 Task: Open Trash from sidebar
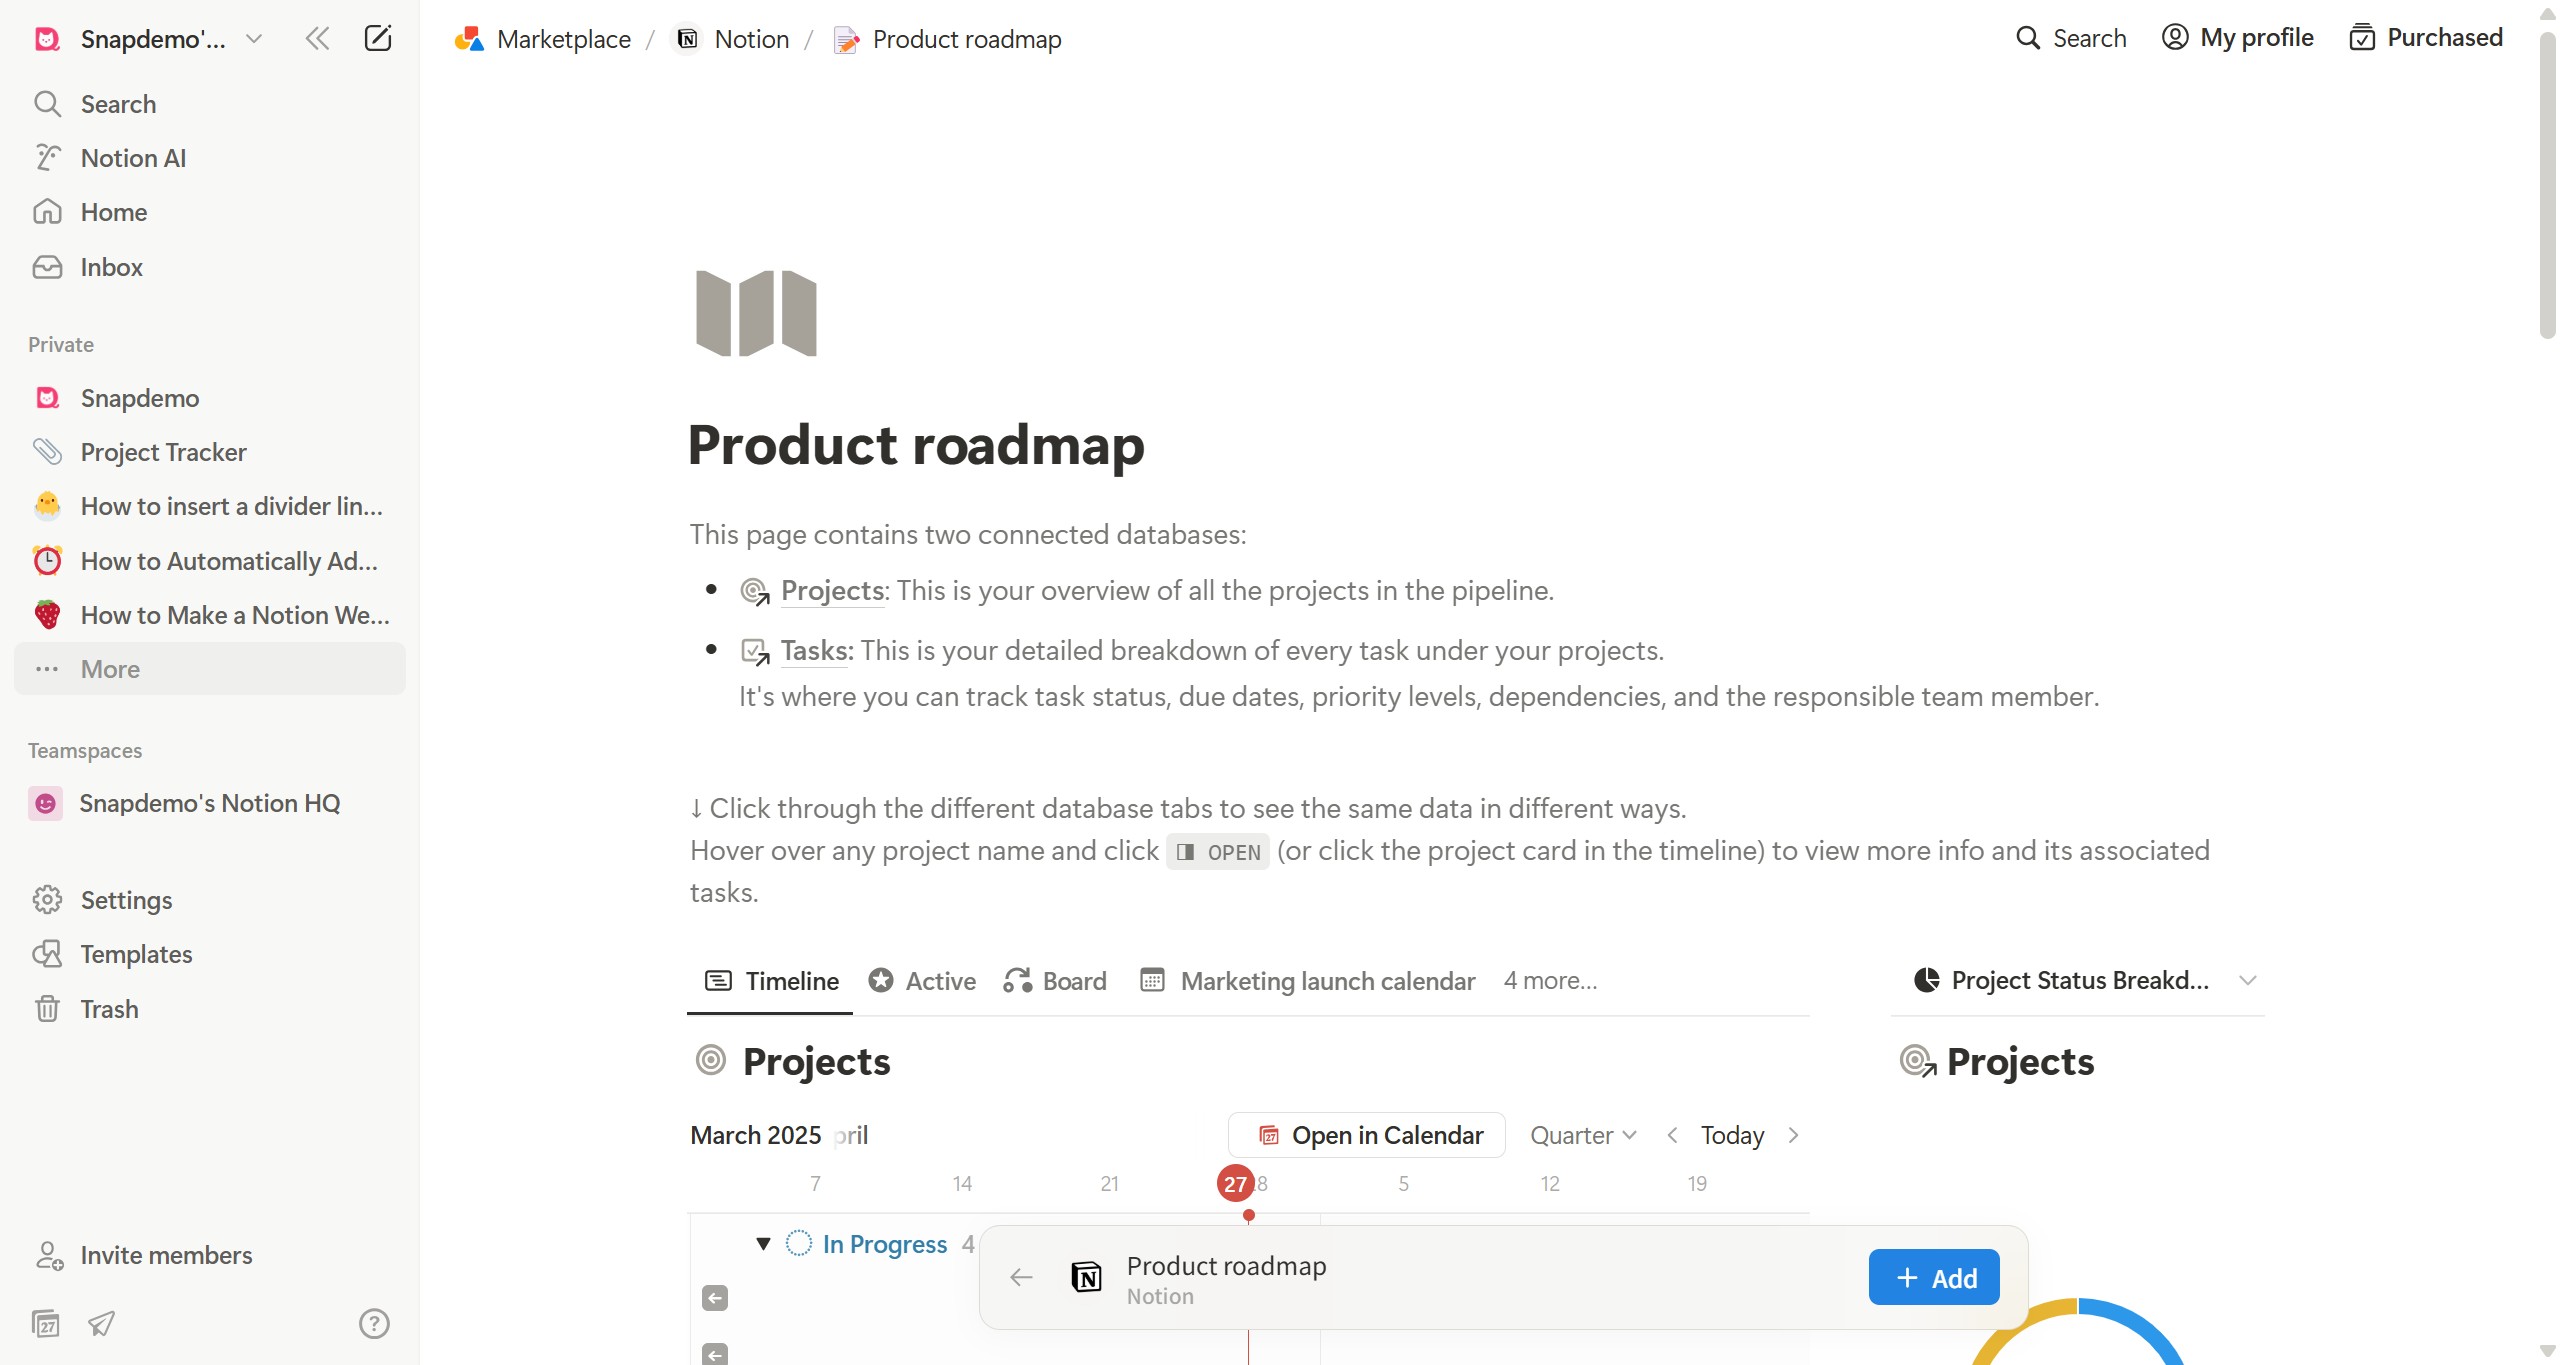(x=210, y=1009)
